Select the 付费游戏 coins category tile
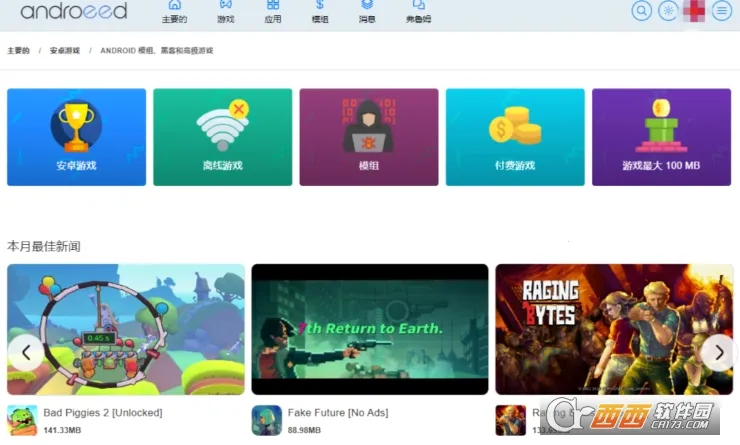 (515, 137)
